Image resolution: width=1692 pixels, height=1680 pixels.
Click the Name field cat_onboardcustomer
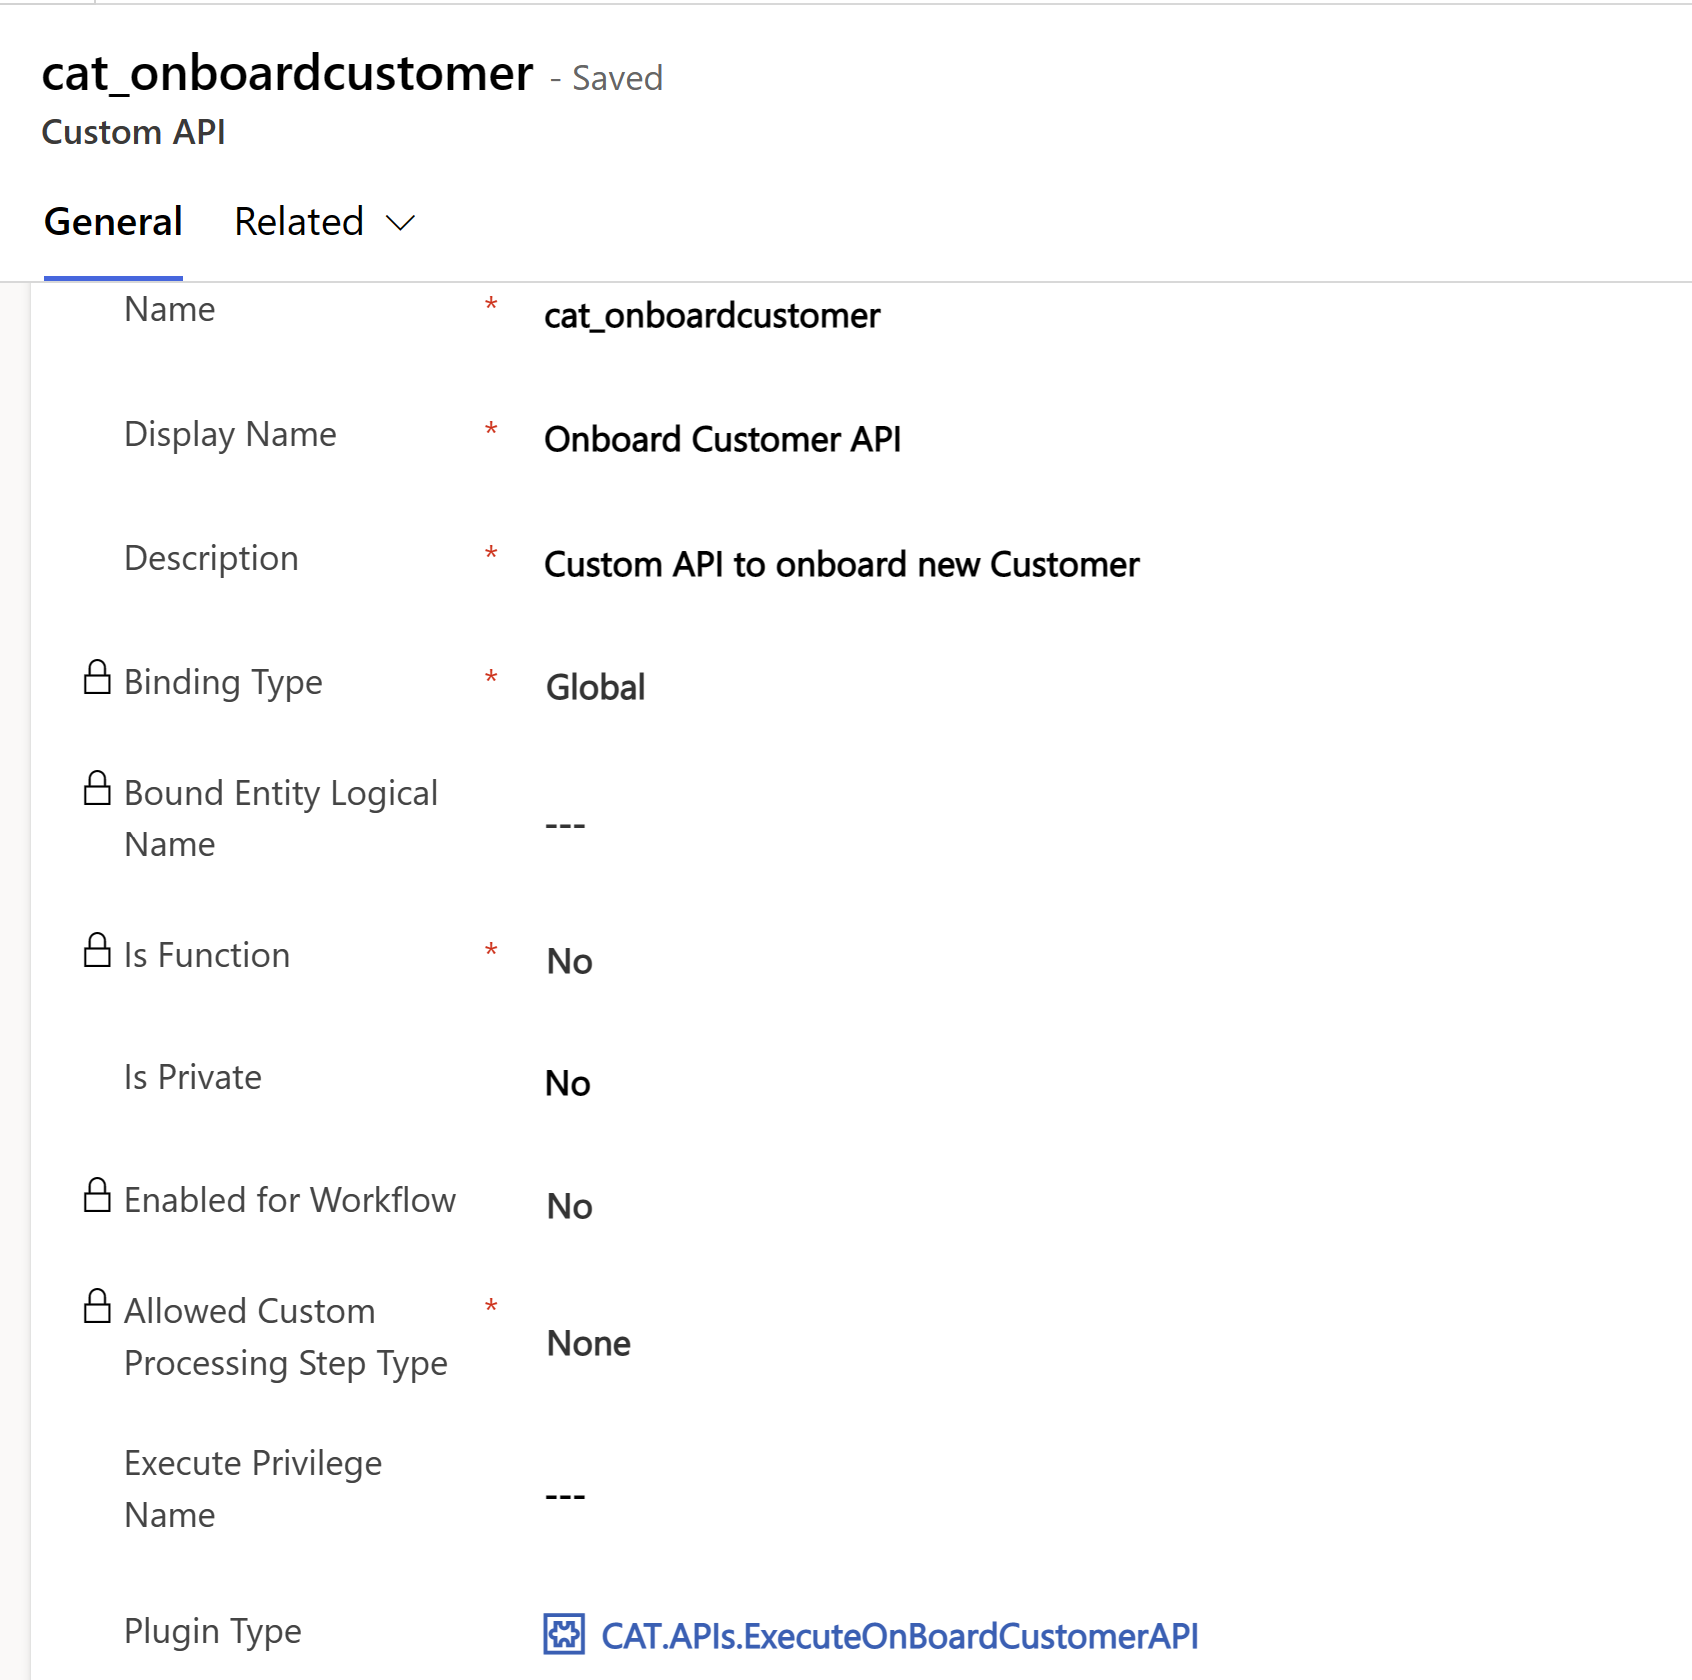coord(712,316)
